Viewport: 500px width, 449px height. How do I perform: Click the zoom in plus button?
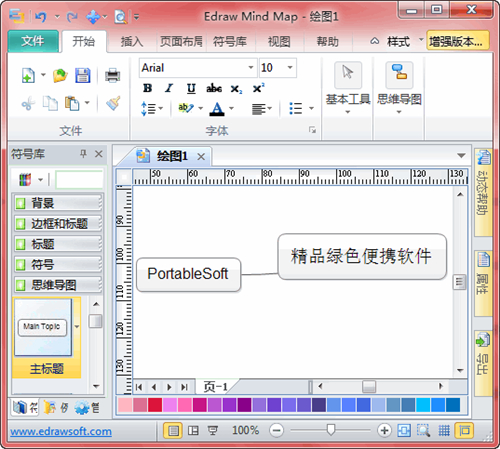click(384, 430)
